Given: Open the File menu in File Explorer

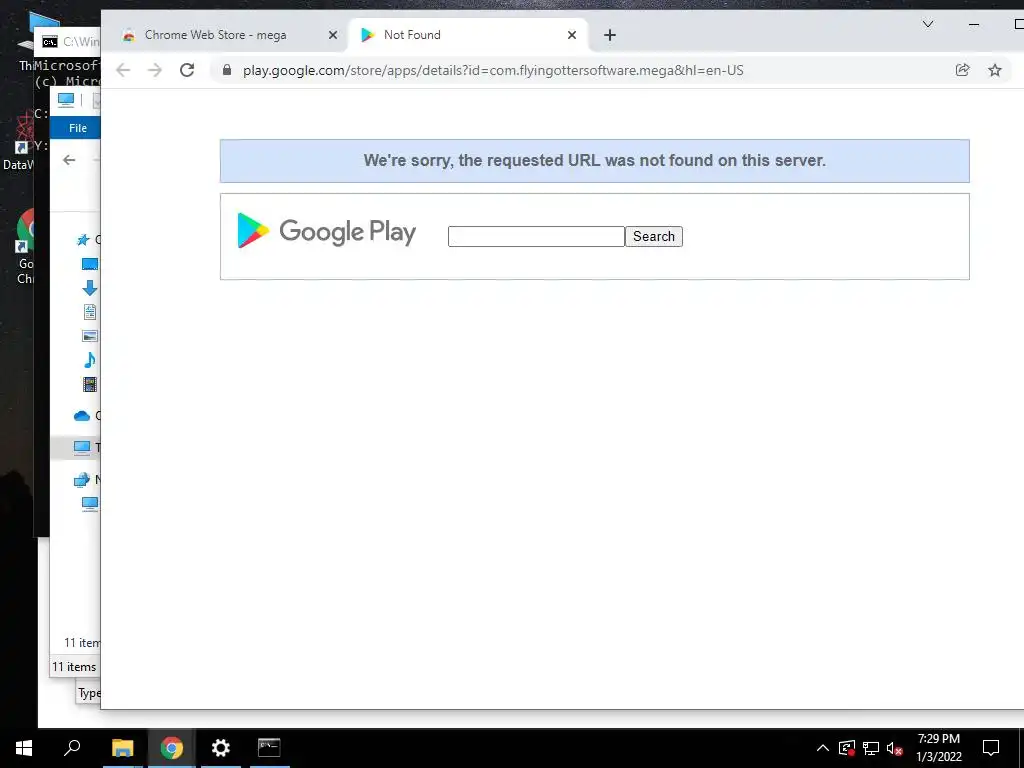Looking at the screenshot, I should [x=78, y=128].
